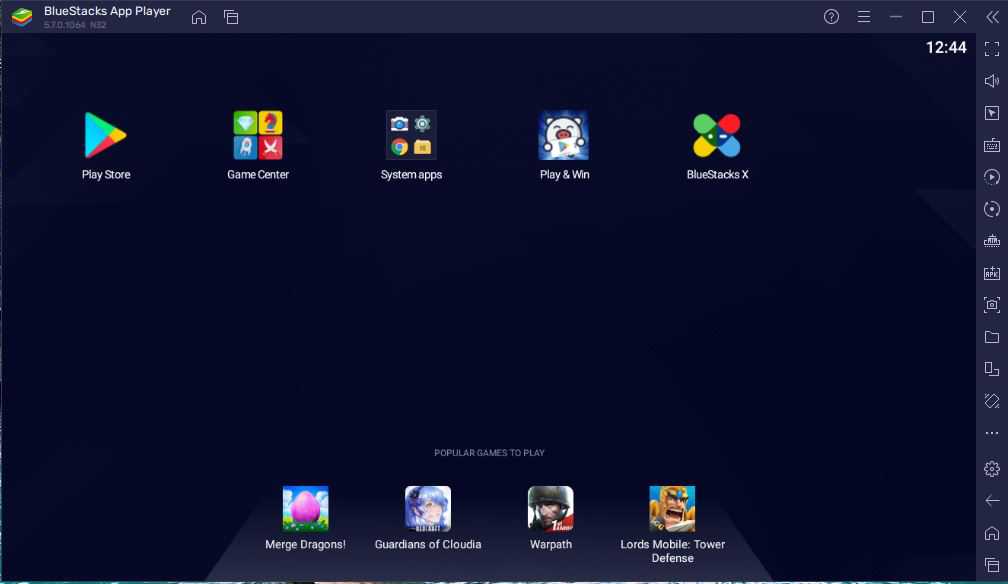Launch BlueStacks X
Image resolution: width=1008 pixels, height=584 pixels.
[x=716, y=135]
